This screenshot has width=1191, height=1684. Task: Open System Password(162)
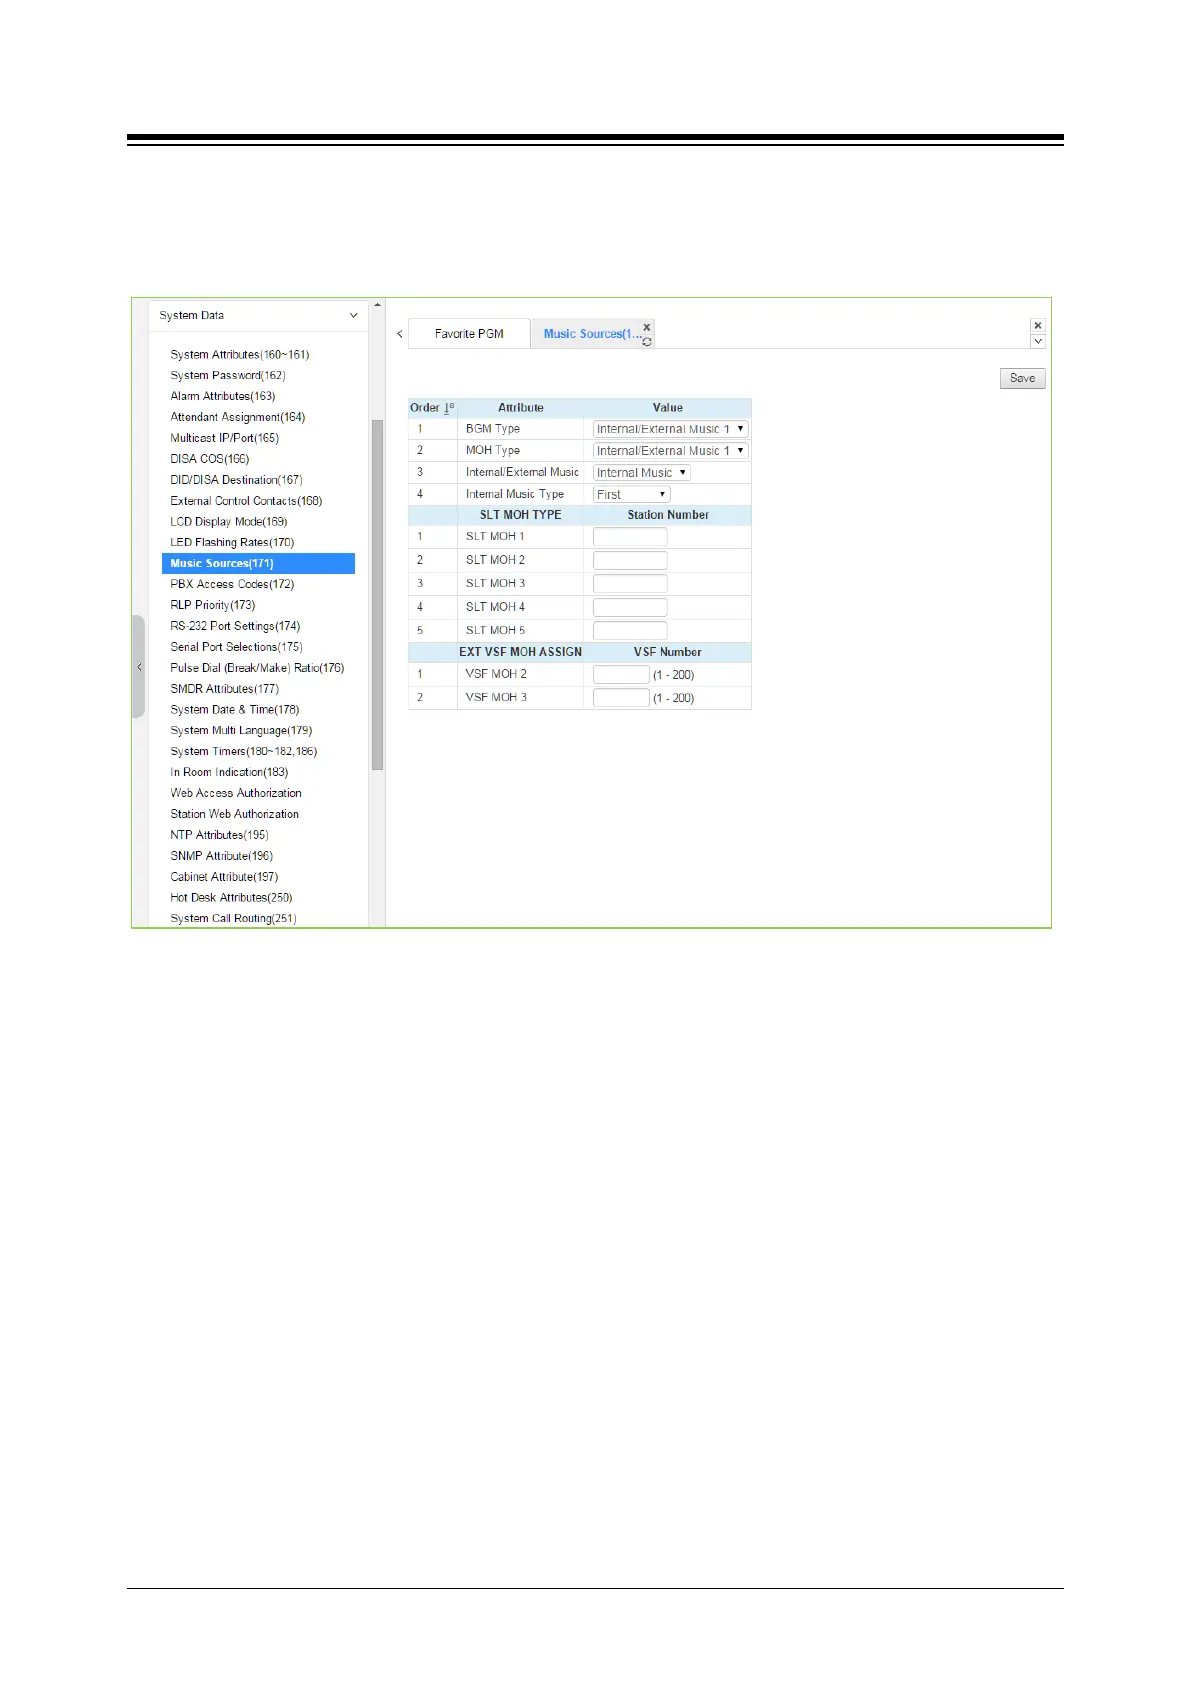tap(228, 376)
